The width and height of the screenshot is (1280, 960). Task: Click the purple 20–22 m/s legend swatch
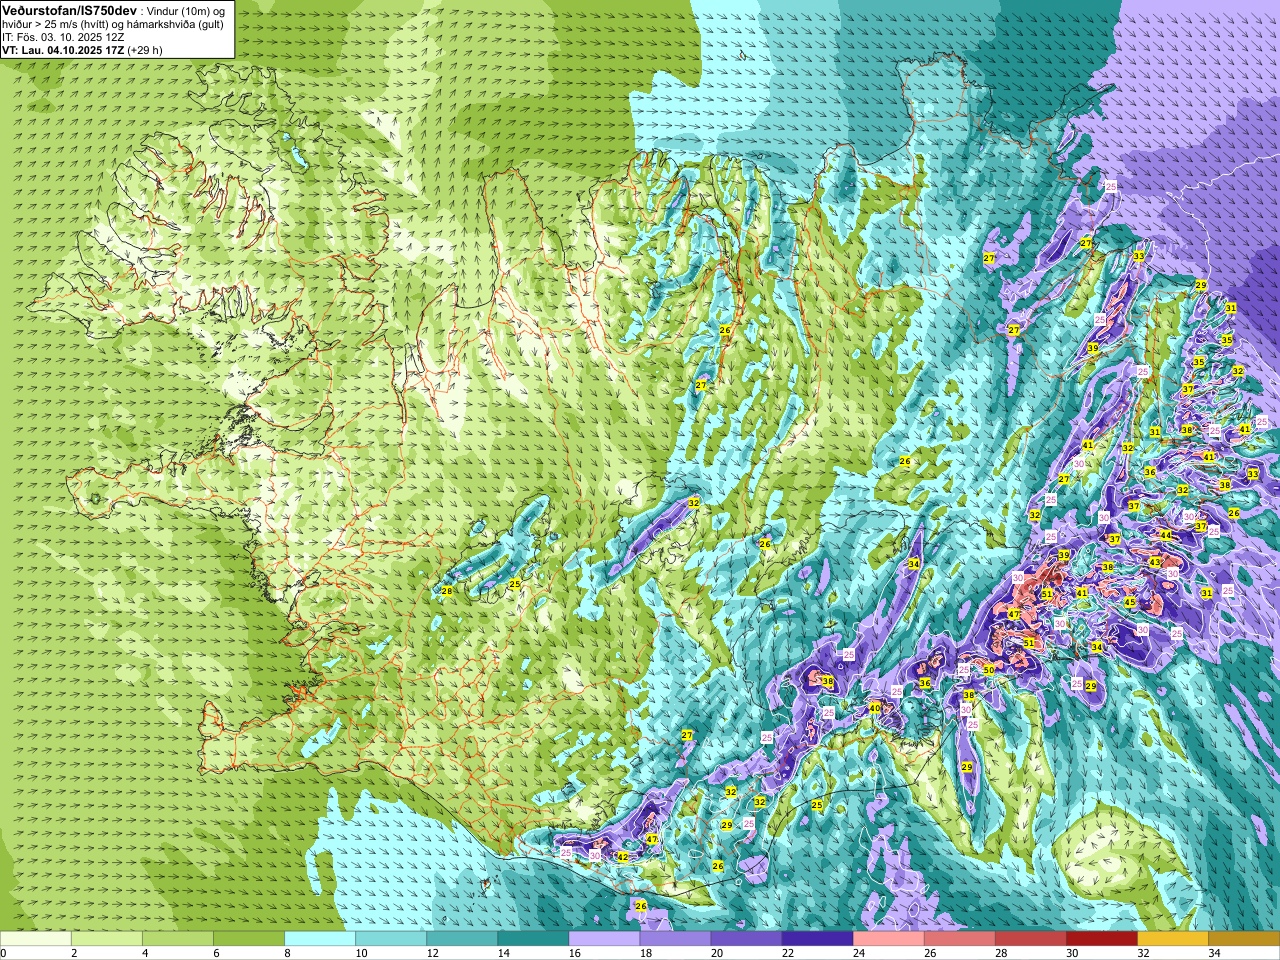(x=746, y=939)
